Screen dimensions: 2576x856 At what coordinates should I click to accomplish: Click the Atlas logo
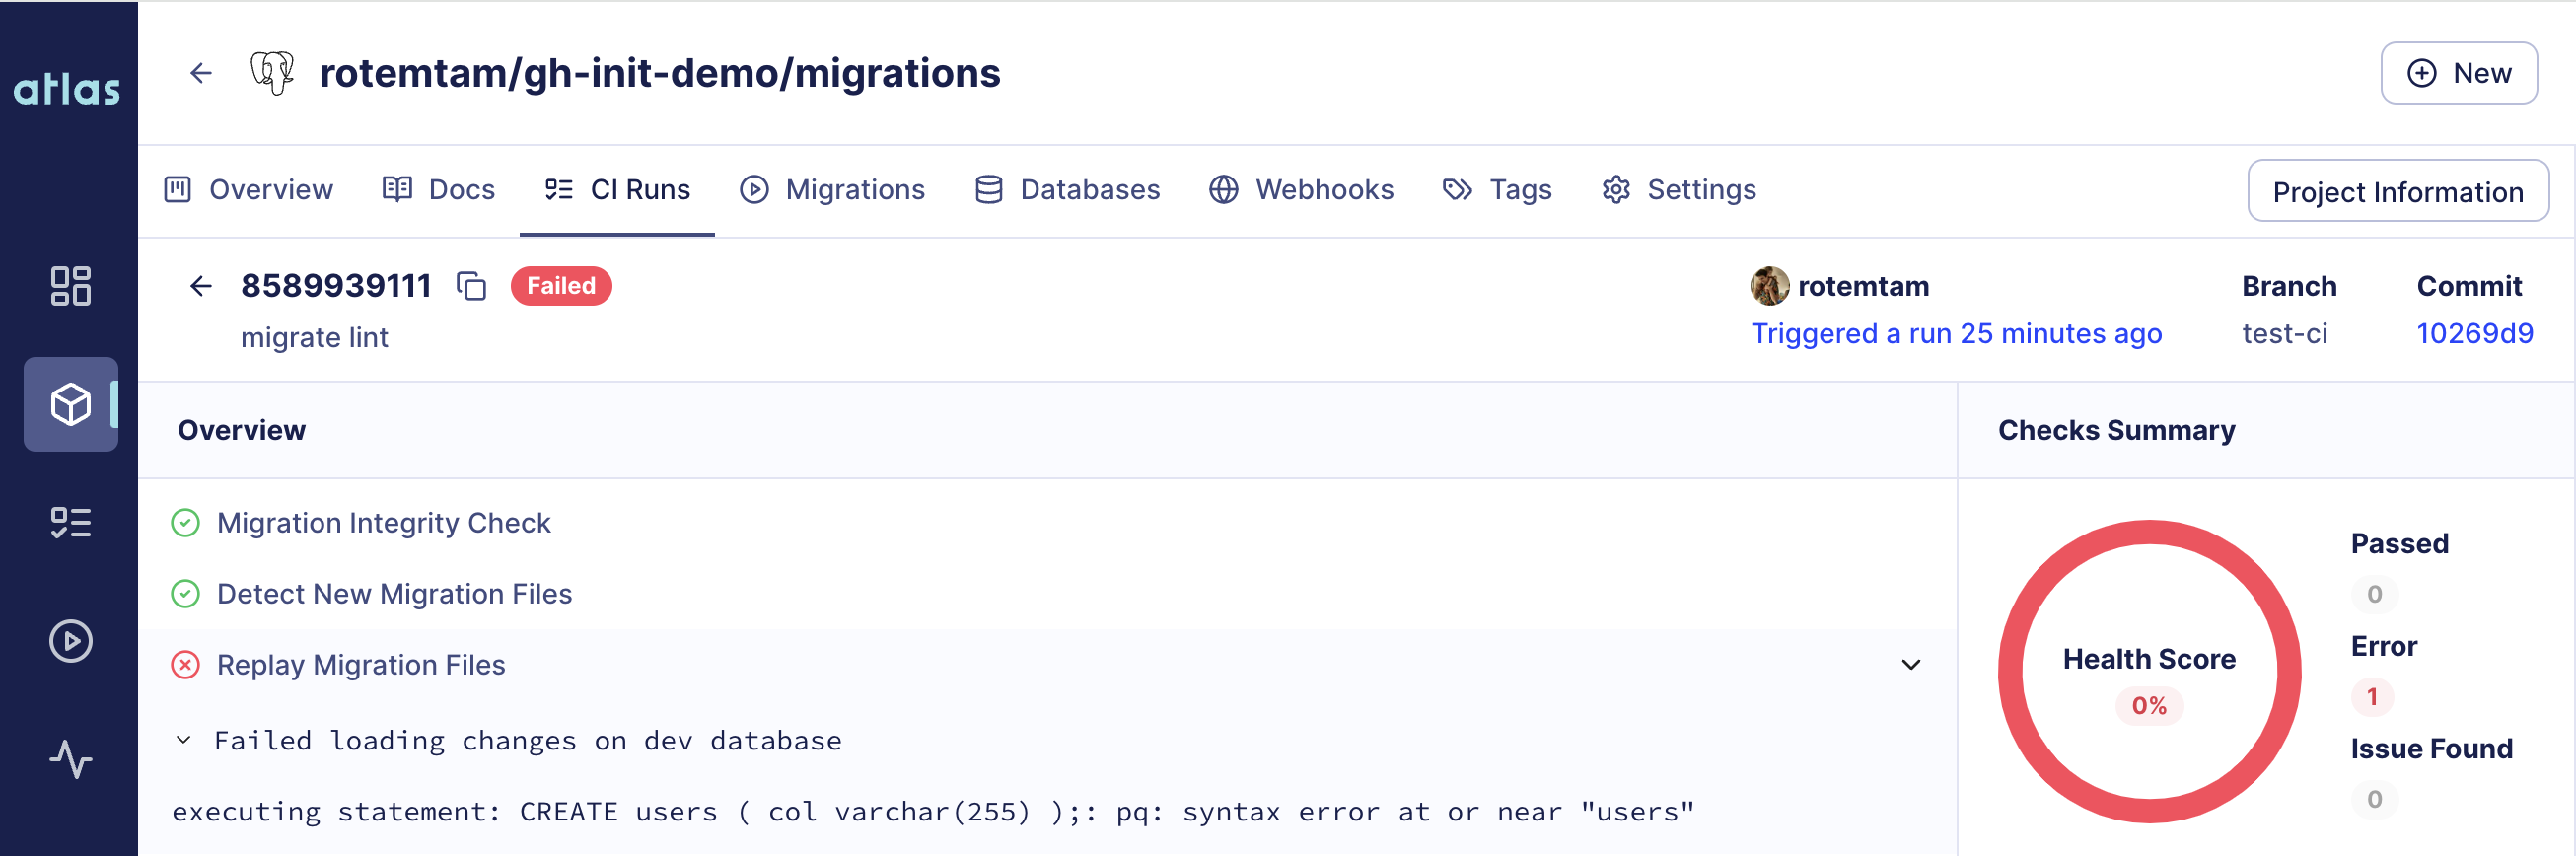click(x=66, y=90)
